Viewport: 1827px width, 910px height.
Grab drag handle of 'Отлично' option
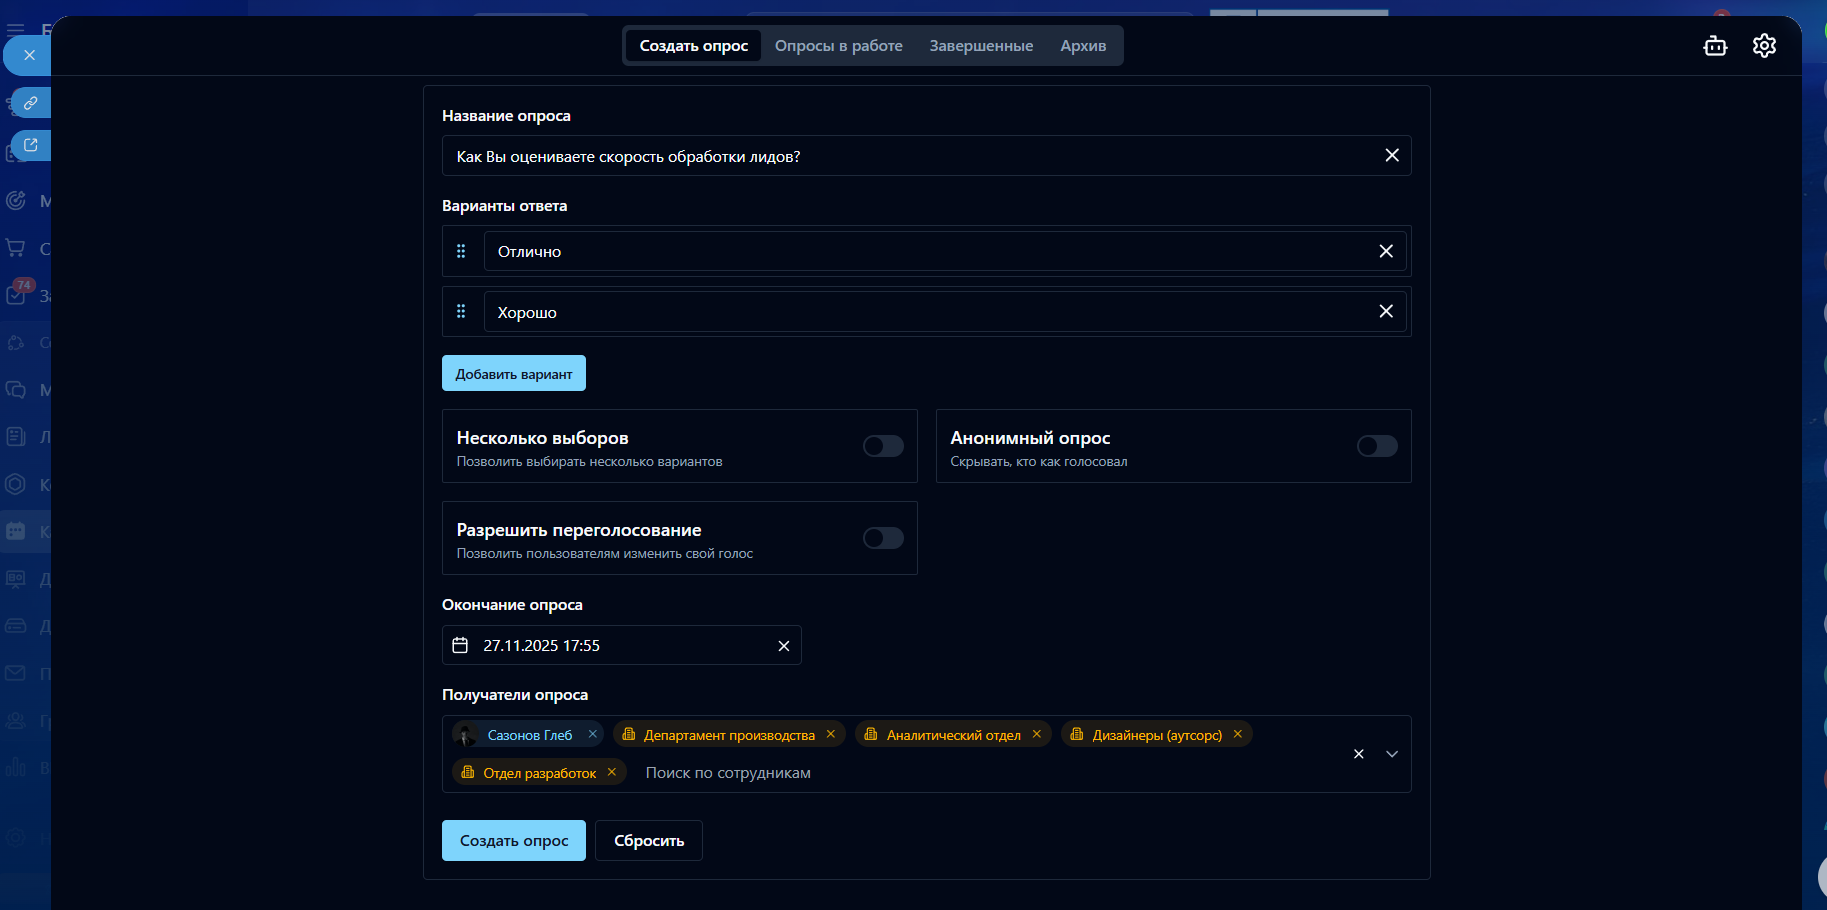(461, 251)
